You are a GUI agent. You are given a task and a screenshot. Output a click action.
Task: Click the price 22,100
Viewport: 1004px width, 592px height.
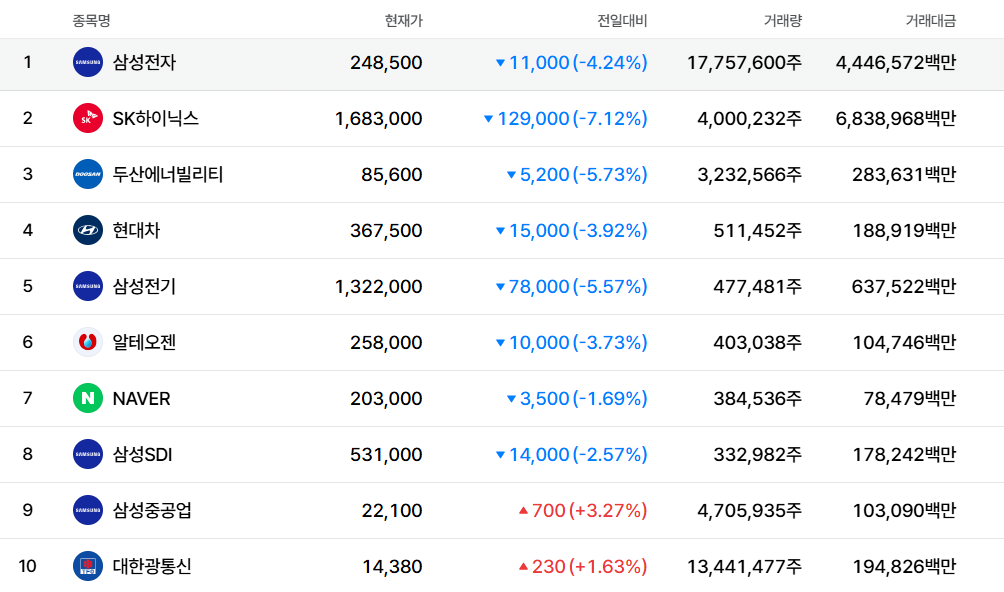(x=392, y=511)
